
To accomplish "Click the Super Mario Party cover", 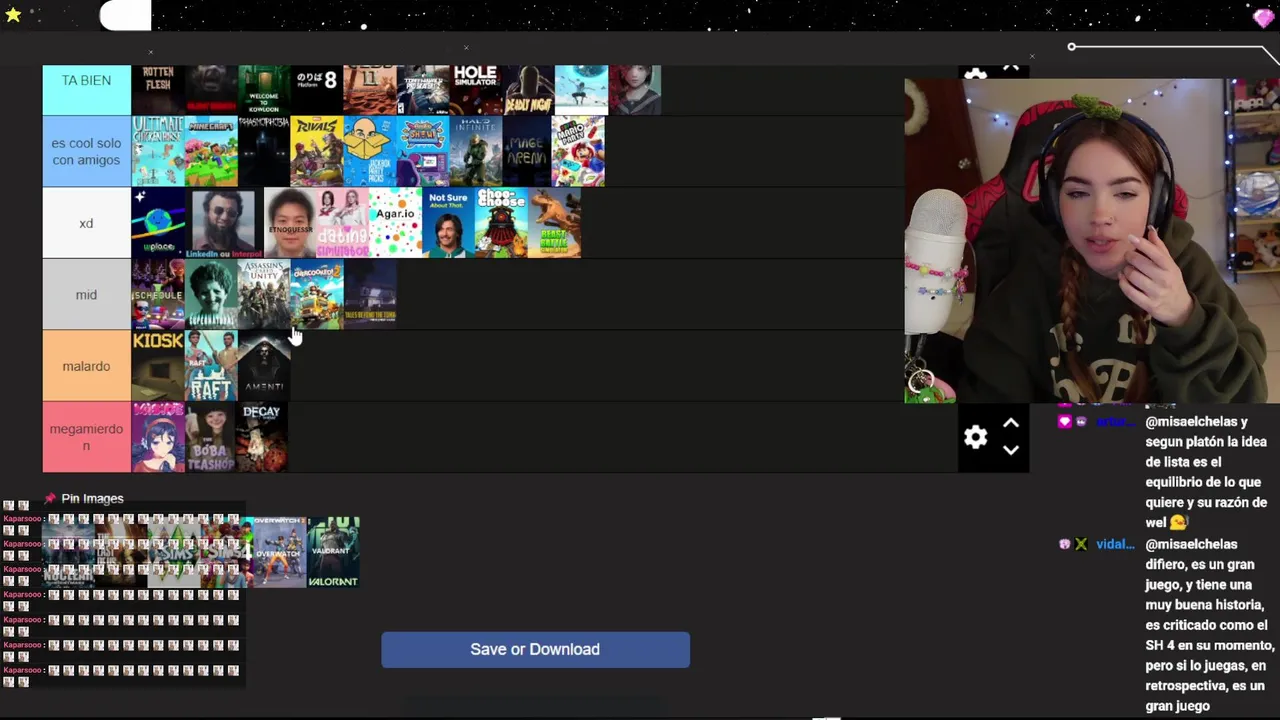I will pos(578,151).
